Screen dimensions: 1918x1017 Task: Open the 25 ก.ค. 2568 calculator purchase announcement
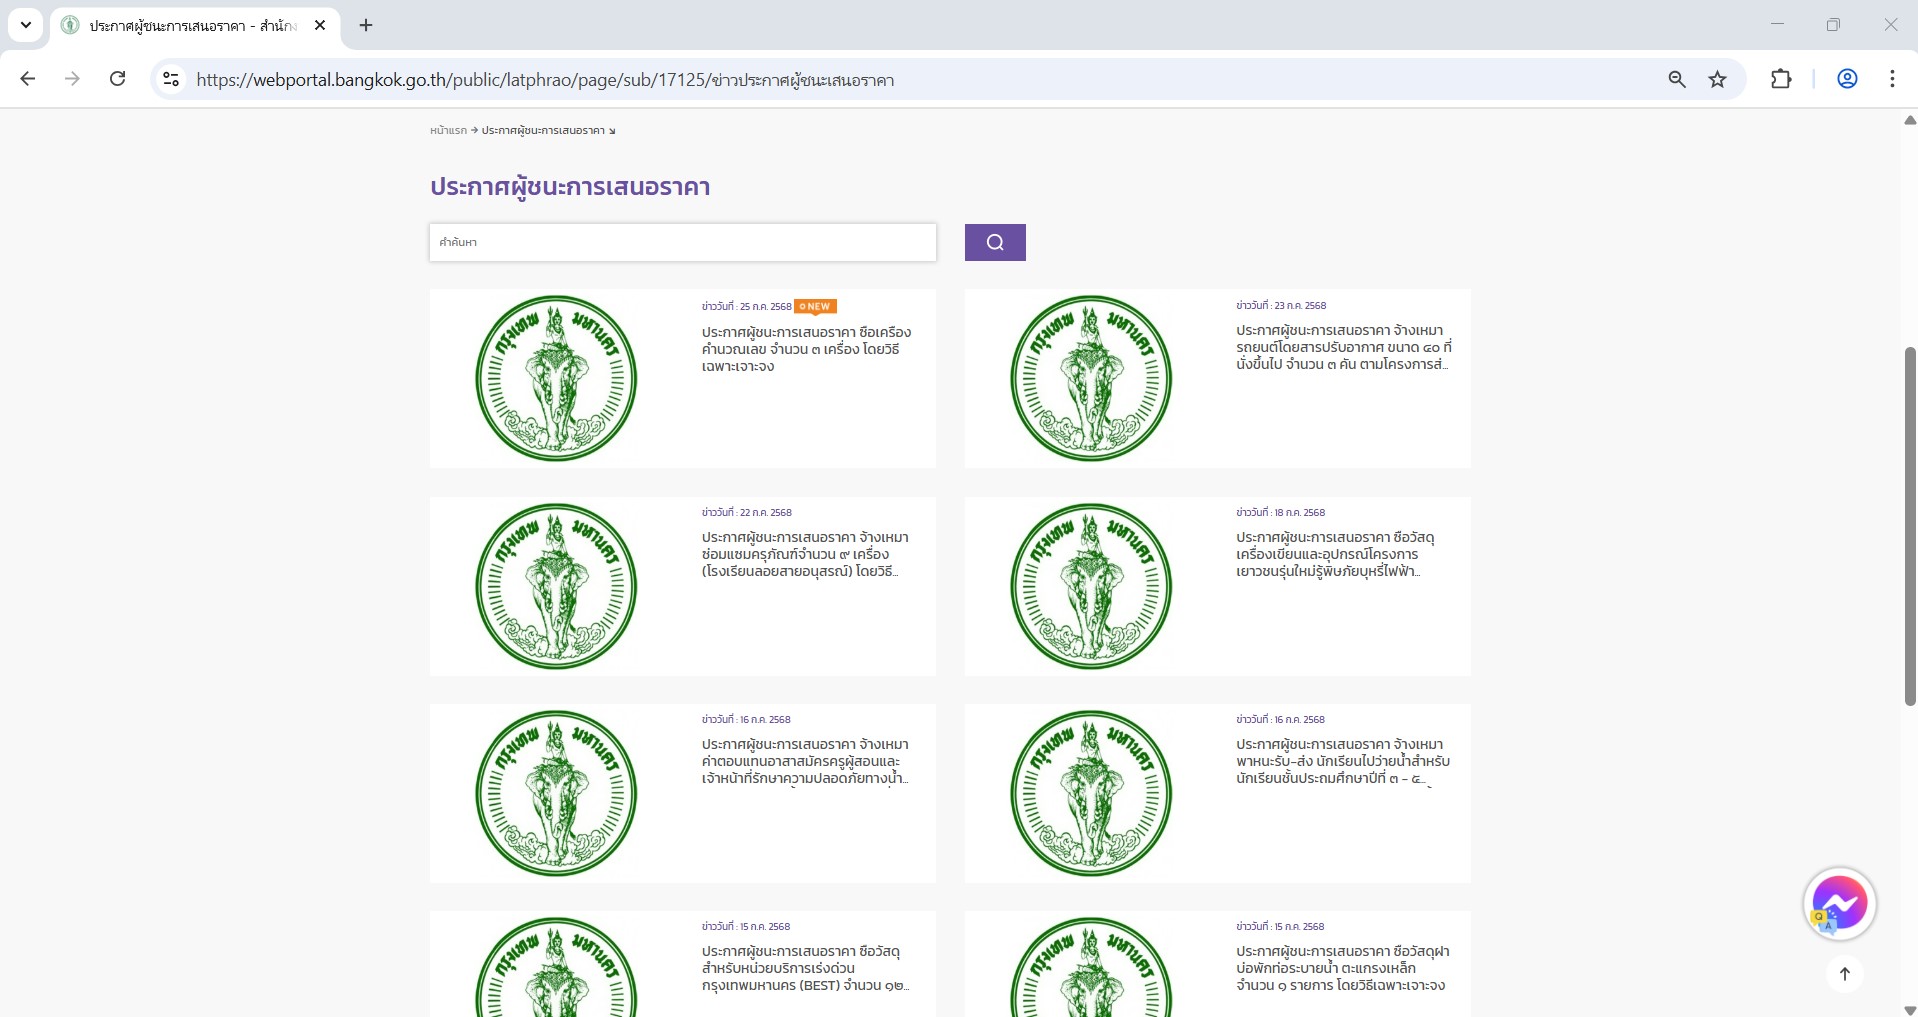(806, 349)
